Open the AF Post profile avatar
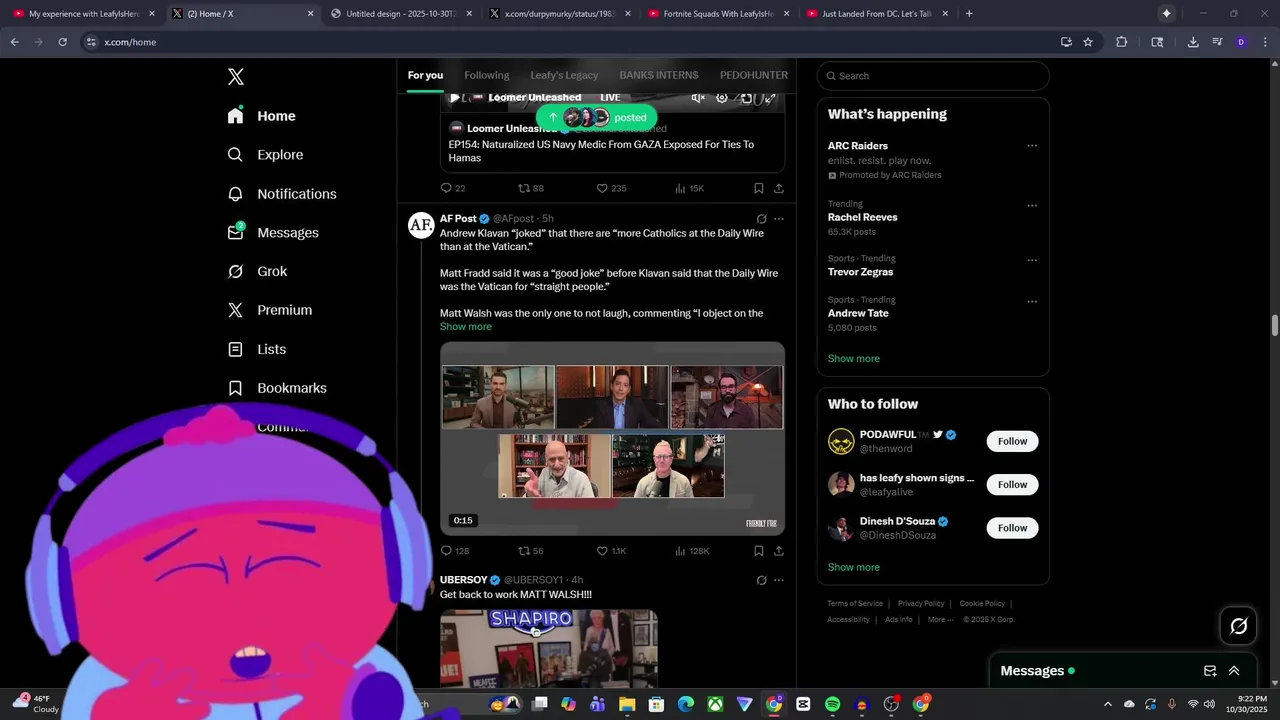Viewport: 1280px width, 720px height. [421, 225]
